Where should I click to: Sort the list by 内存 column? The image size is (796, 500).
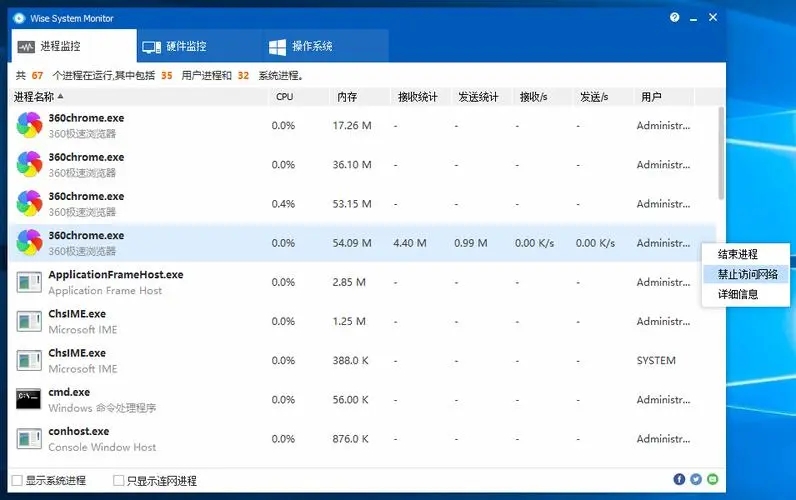click(347, 97)
